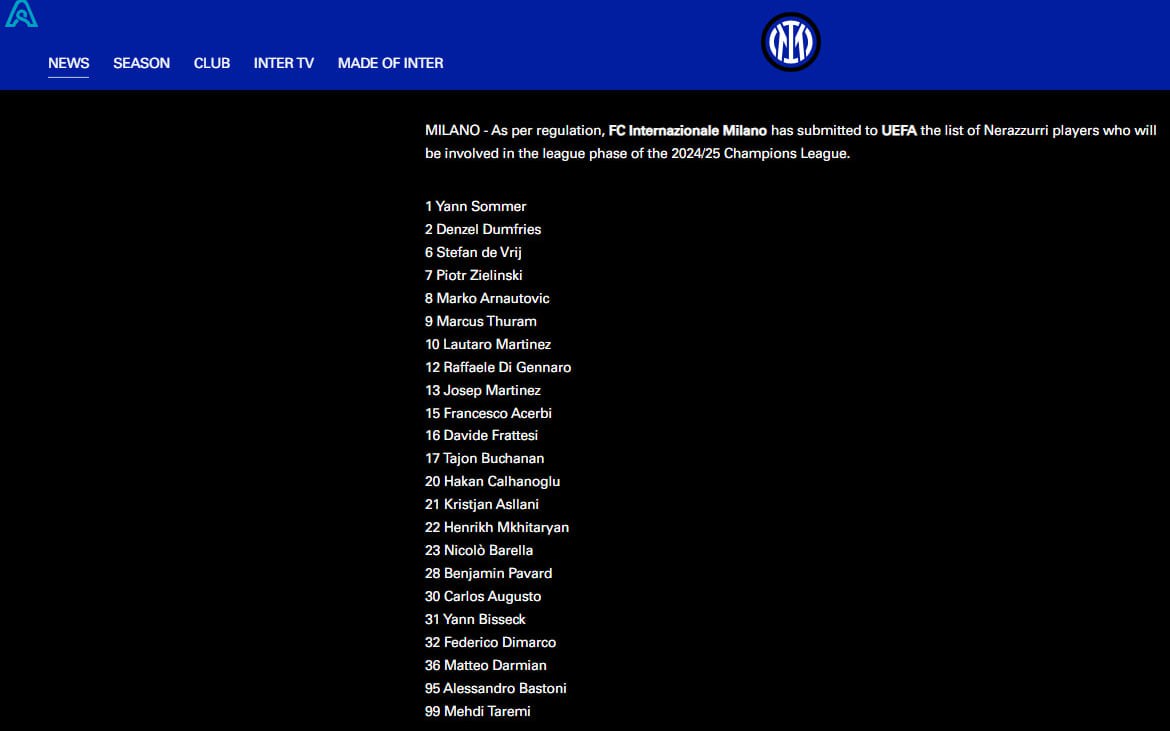Select 20 Hakan Calhanoglu in the list

click(492, 481)
